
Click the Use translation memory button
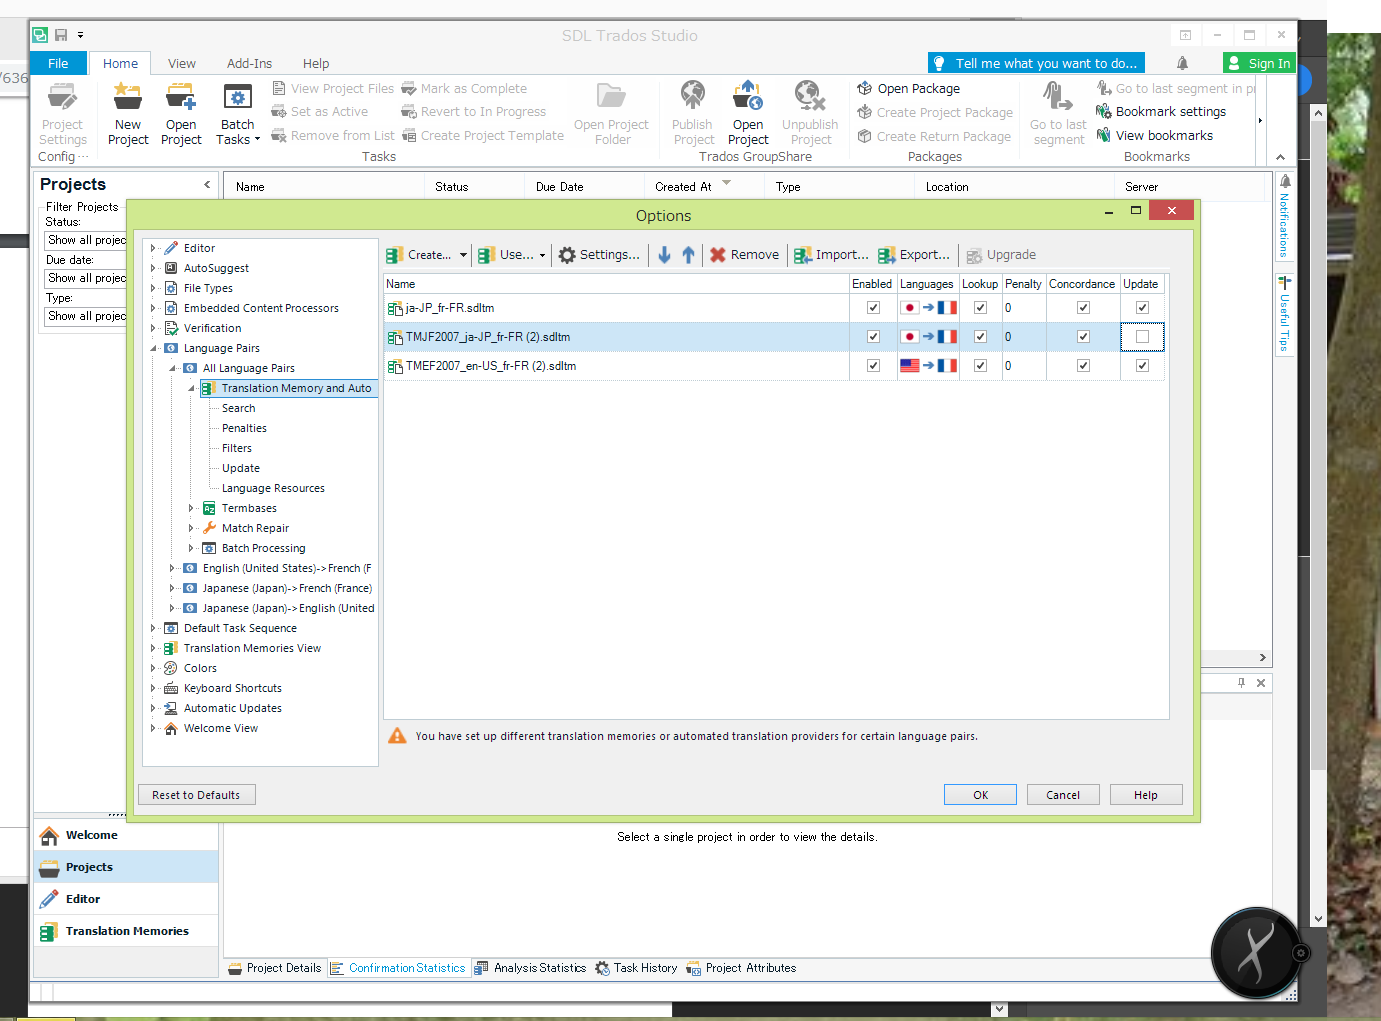[506, 255]
